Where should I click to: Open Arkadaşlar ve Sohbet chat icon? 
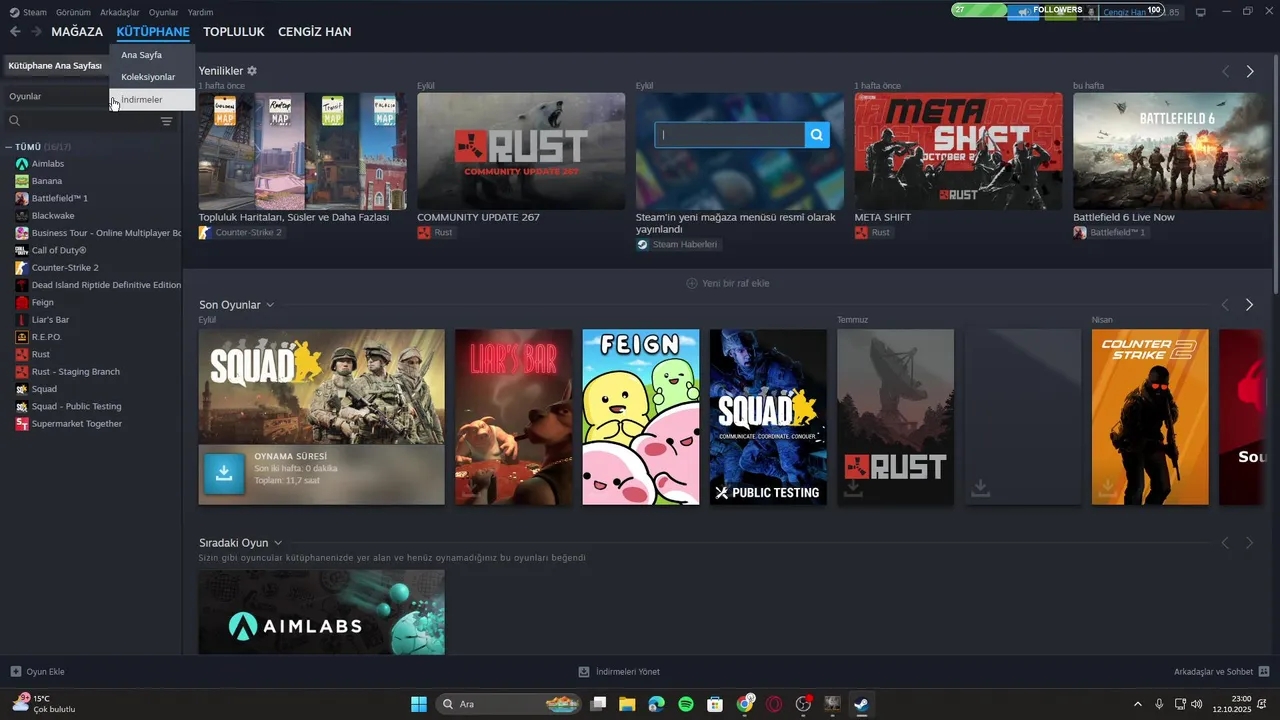(1264, 671)
